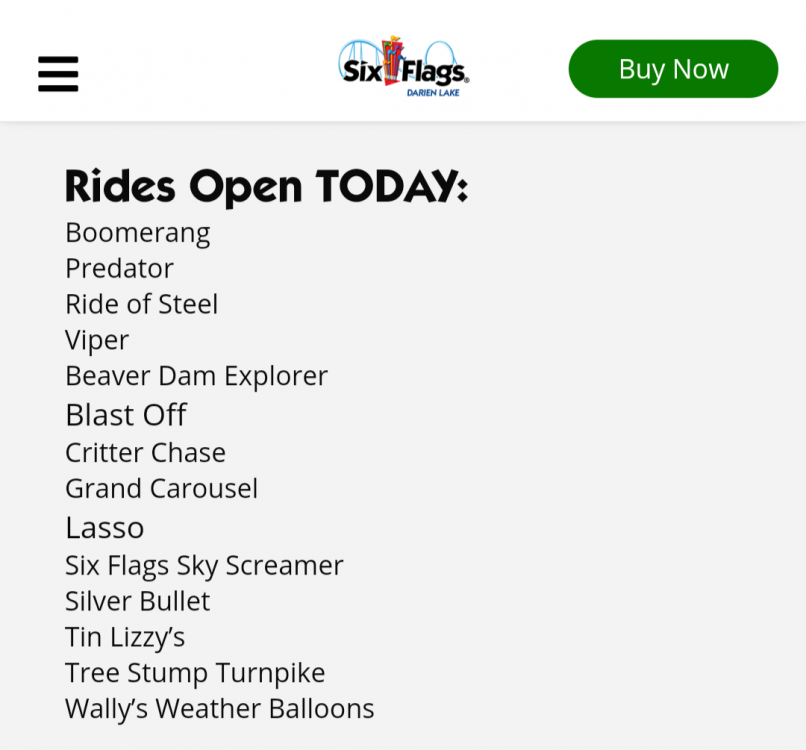806x750 pixels.
Task: Click on Beaver Dam Explorer
Action: (196, 376)
